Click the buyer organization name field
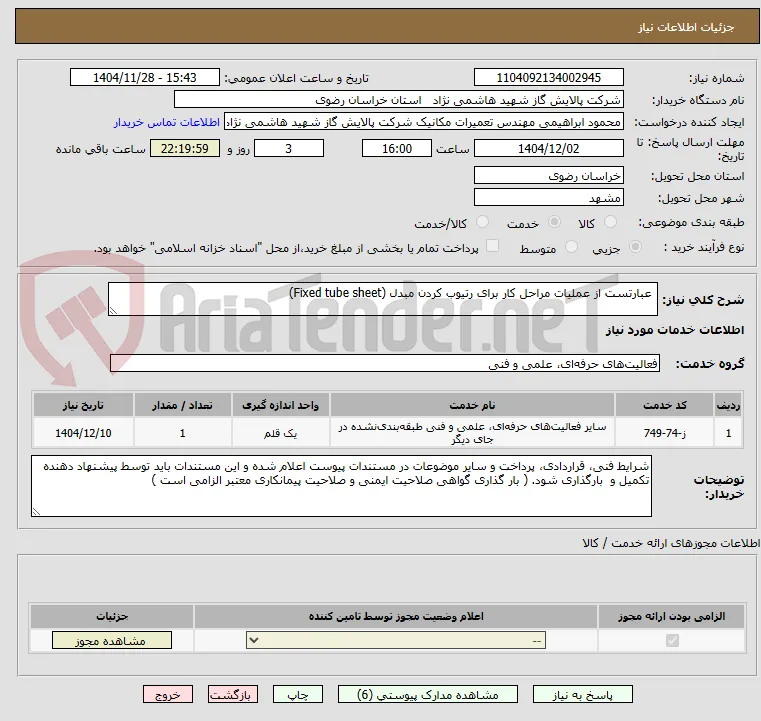This screenshot has width=761, height=721. pyautogui.click(x=398, y=100)
